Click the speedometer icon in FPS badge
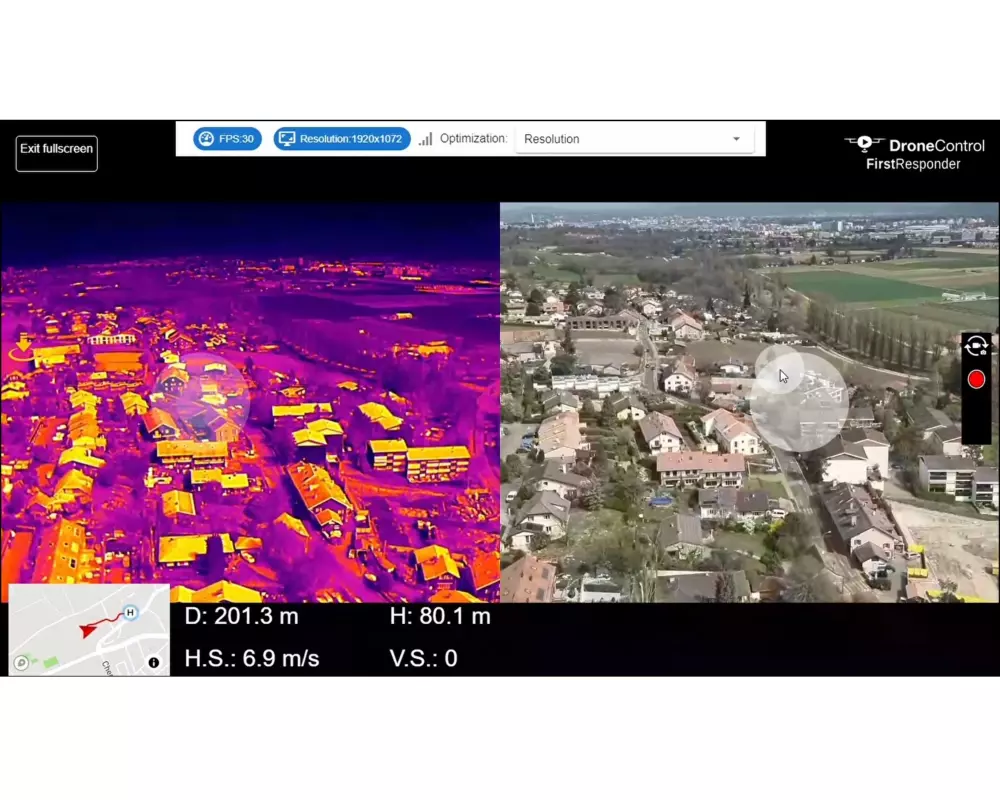This screenshot has height=800, width=1000. point(206,139)
